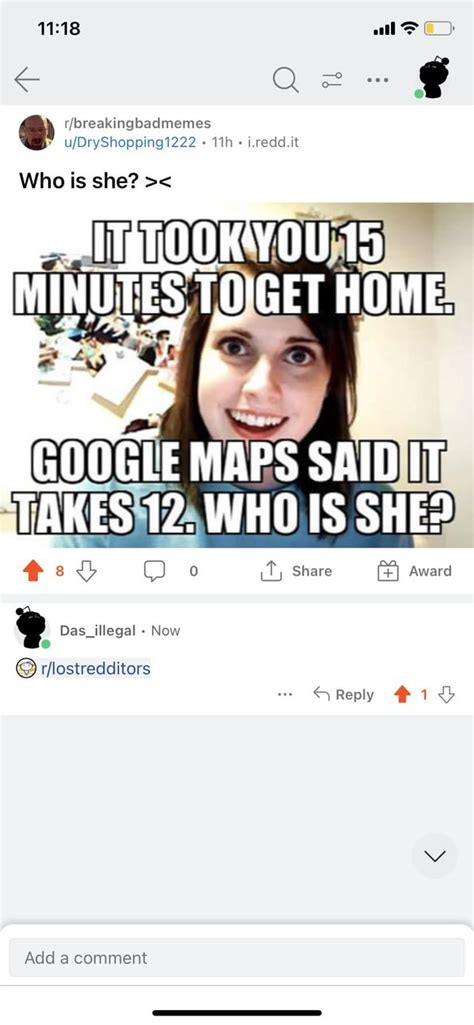
Task: Follow the r/lostredditors link
Action: [95, 669]
